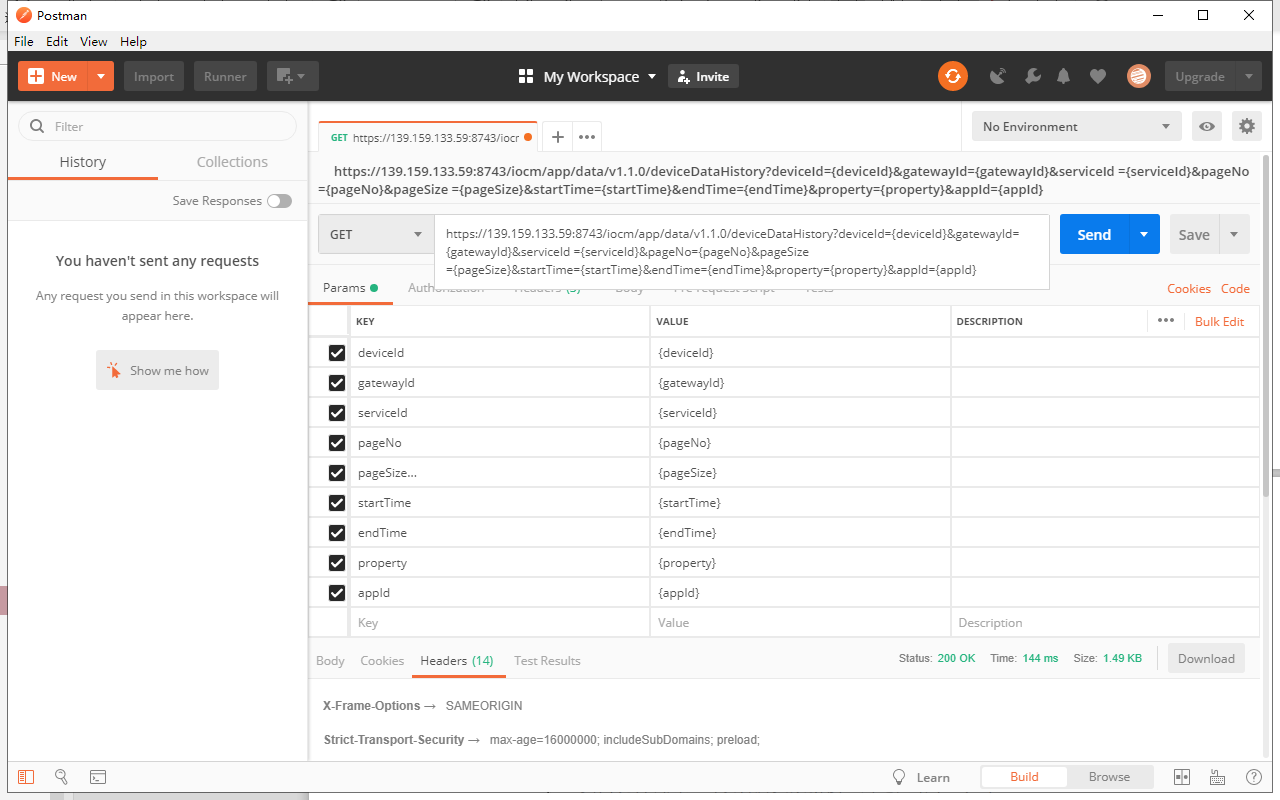Select the Params tab

[350, 288]
